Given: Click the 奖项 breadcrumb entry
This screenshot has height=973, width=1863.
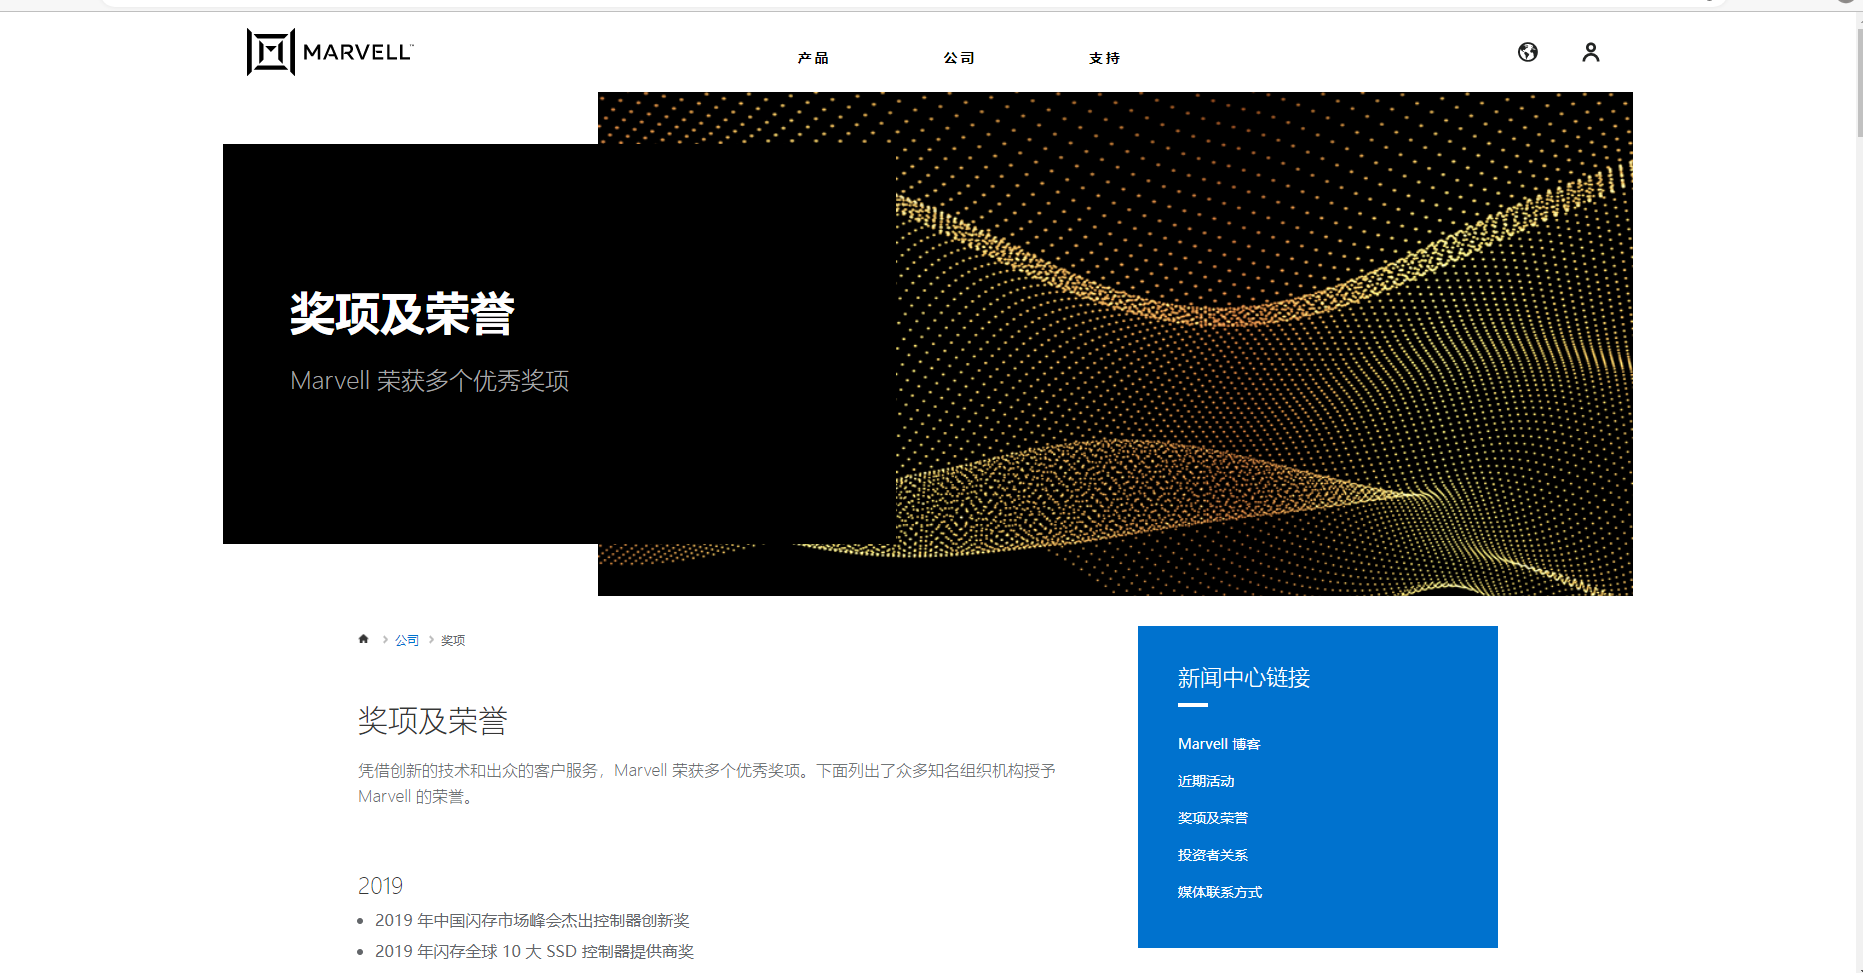Looking at the screenshot, I should (x=452, y=639).
